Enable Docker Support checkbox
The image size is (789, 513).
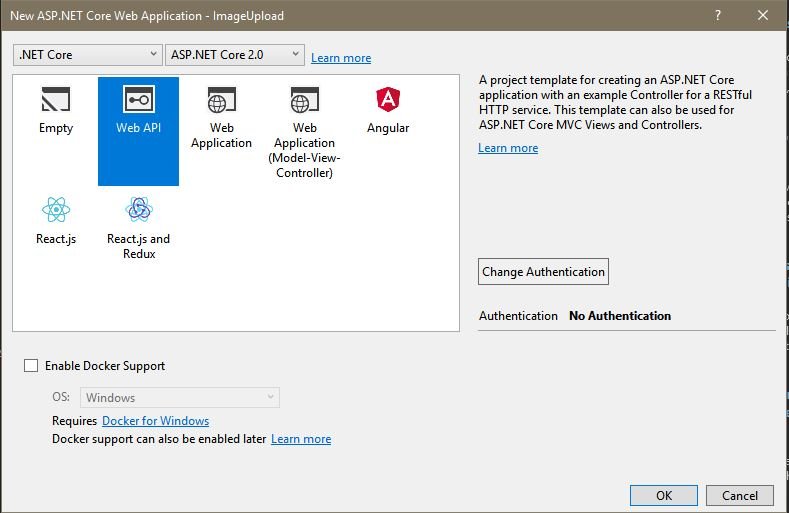tap(31, 365)
